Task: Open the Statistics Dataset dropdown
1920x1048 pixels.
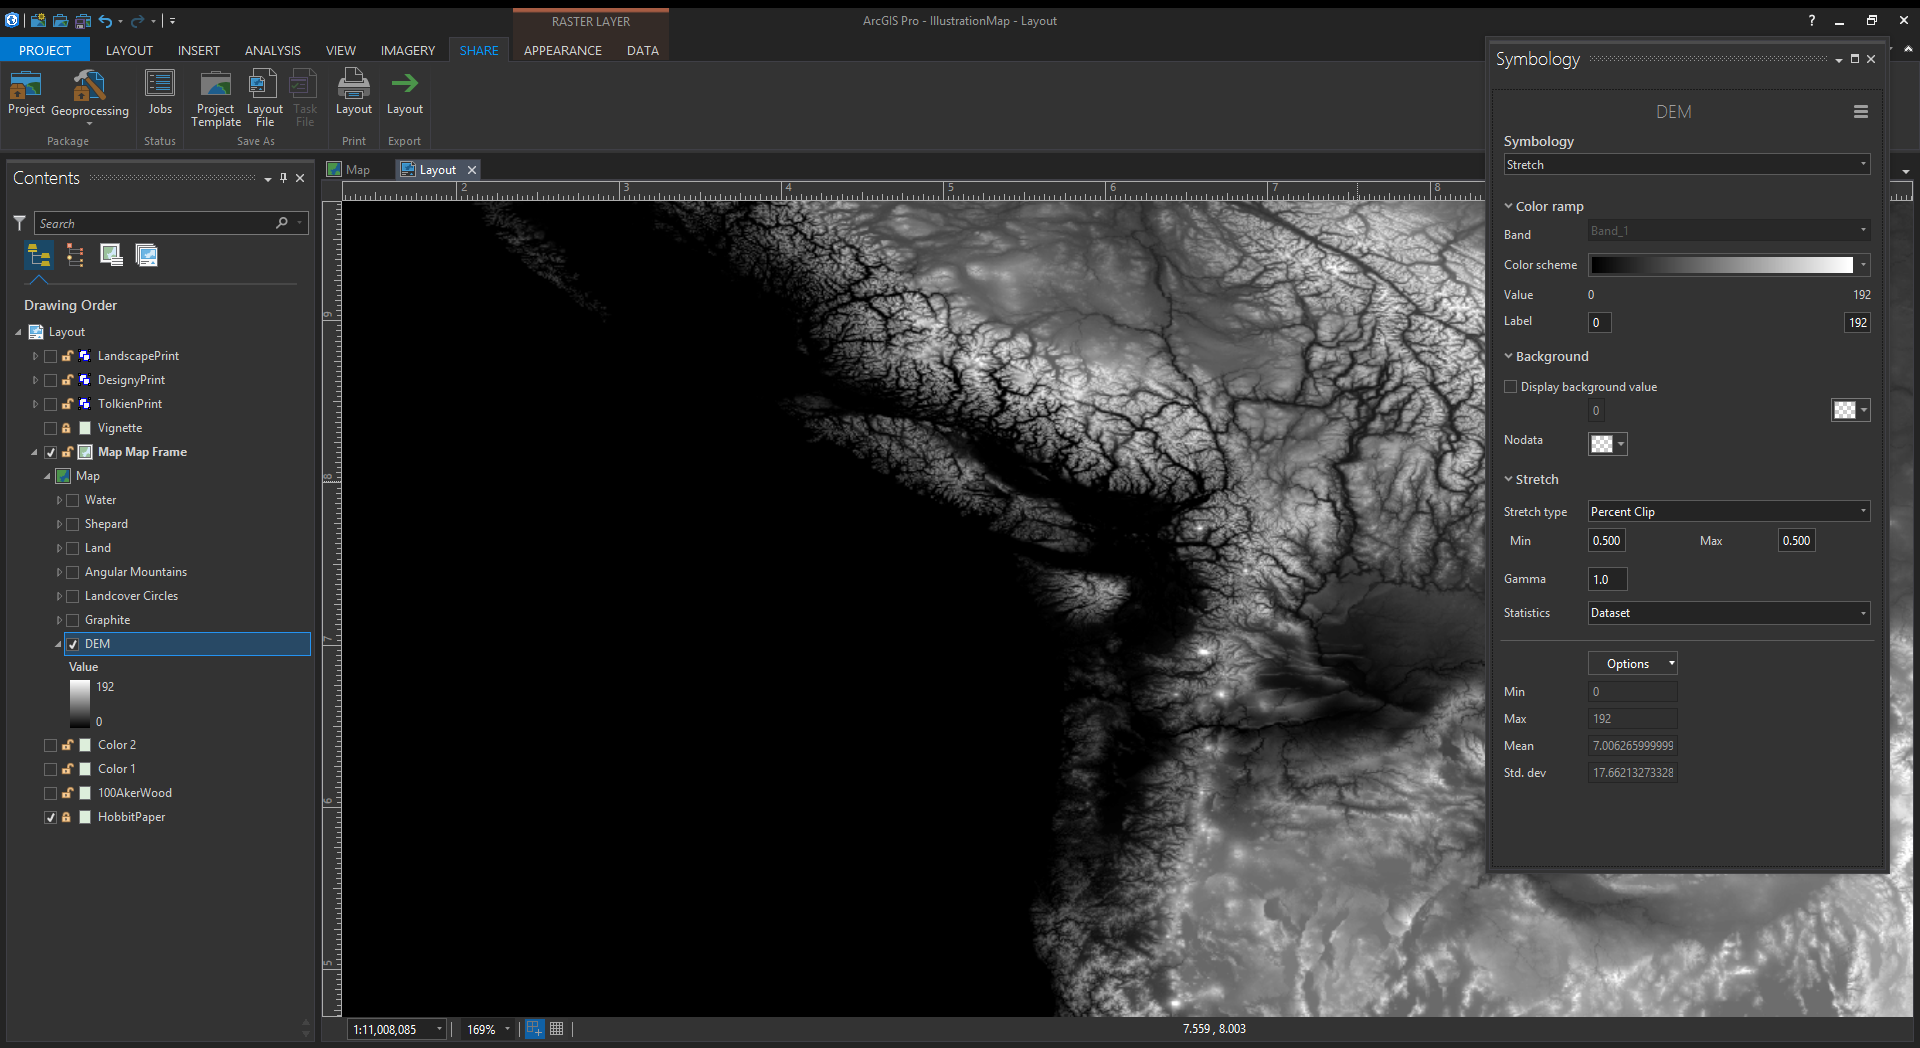Action: click(x=1728, y=613)
